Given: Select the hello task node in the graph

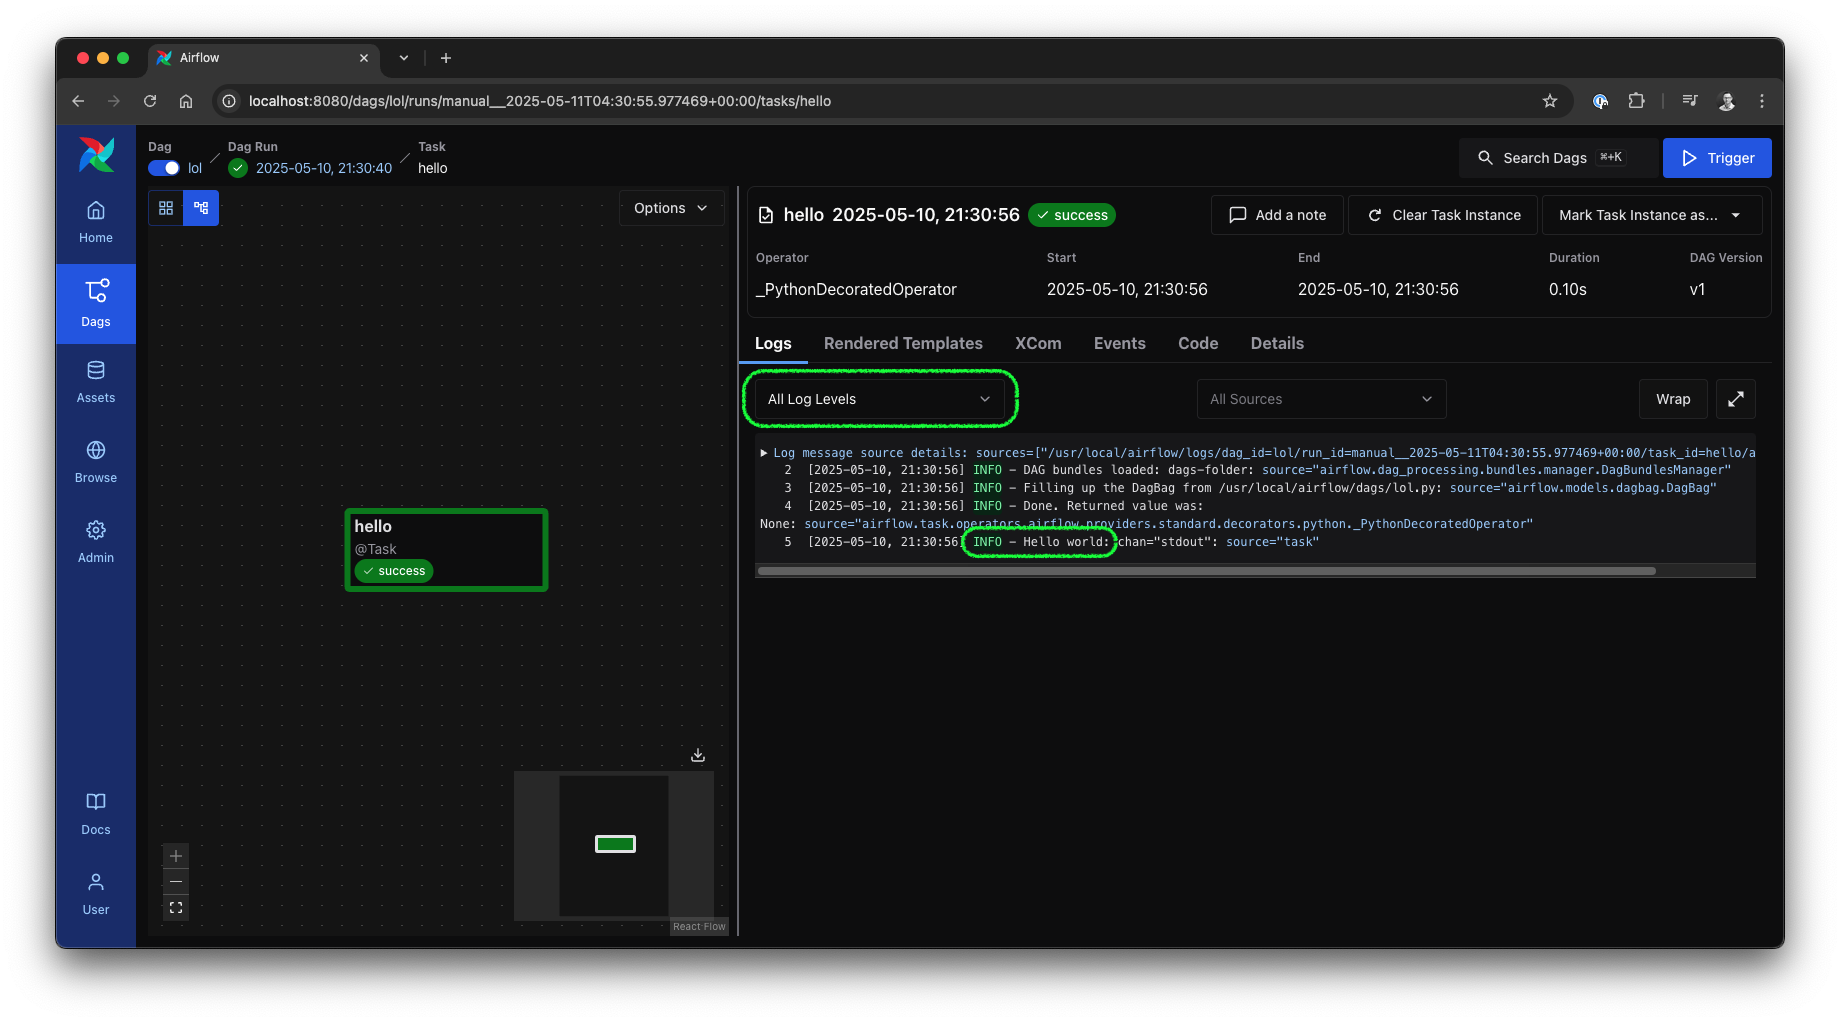Looking at the screenshot, I should 446,548.
